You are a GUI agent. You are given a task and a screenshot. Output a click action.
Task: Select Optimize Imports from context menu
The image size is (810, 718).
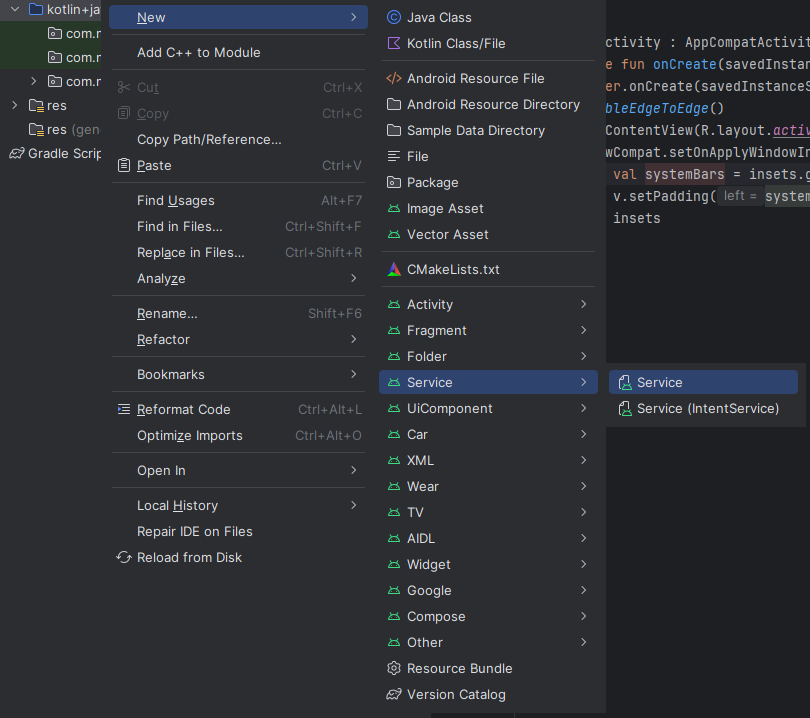point(190,435)
